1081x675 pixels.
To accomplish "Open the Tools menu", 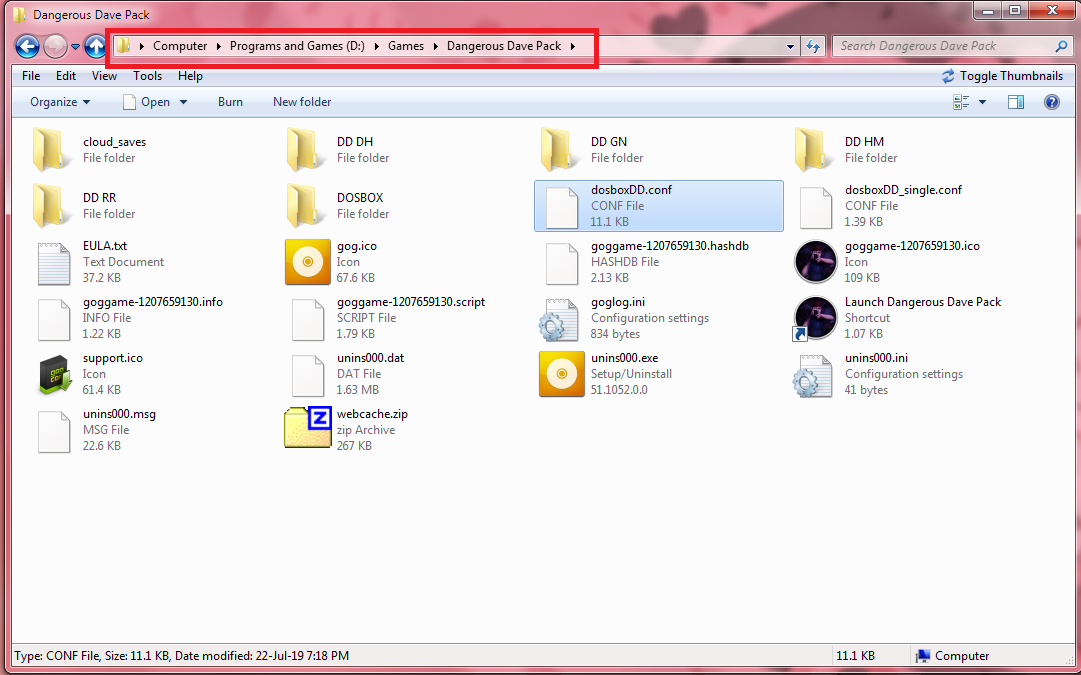I will click(148, 76).
